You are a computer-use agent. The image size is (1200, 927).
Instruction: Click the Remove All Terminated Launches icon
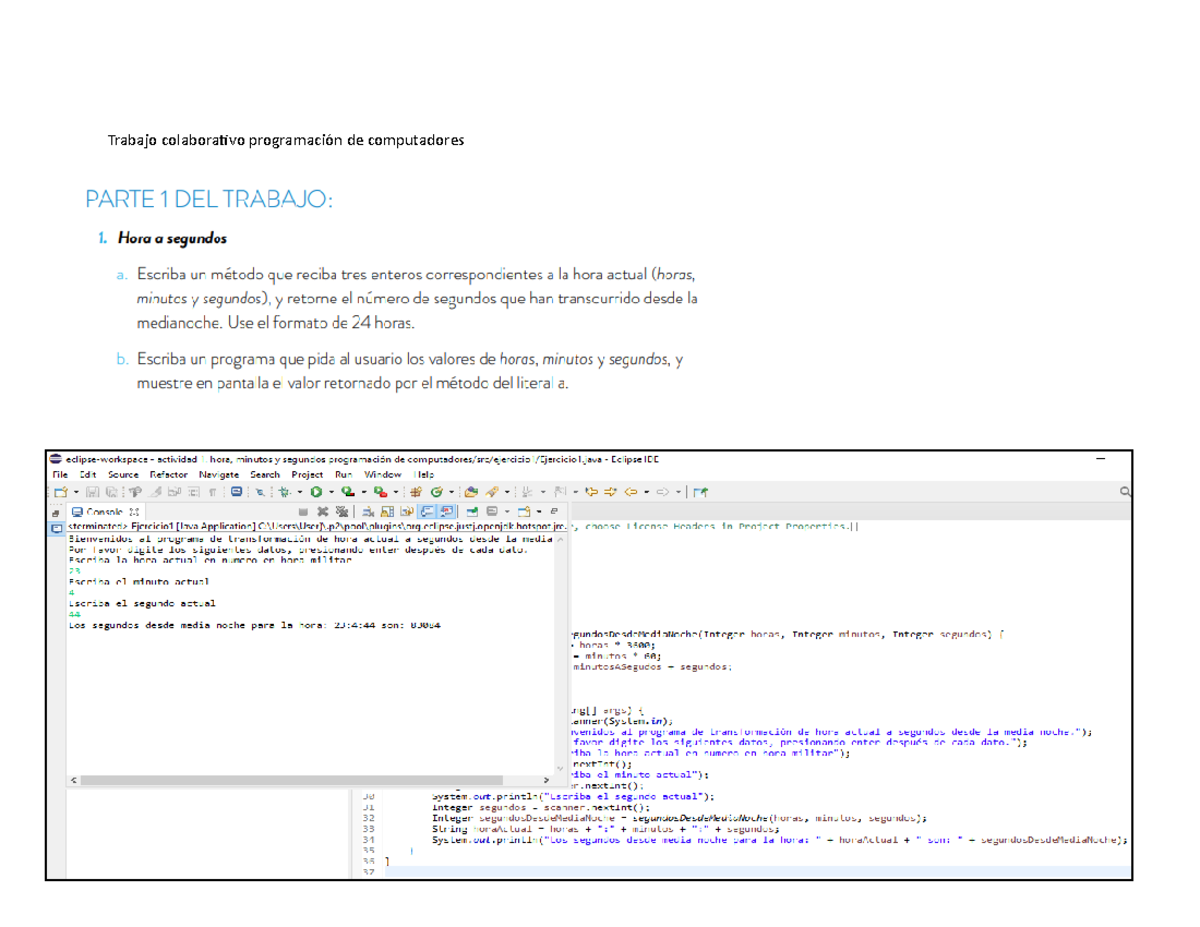[x=340, y=510]
